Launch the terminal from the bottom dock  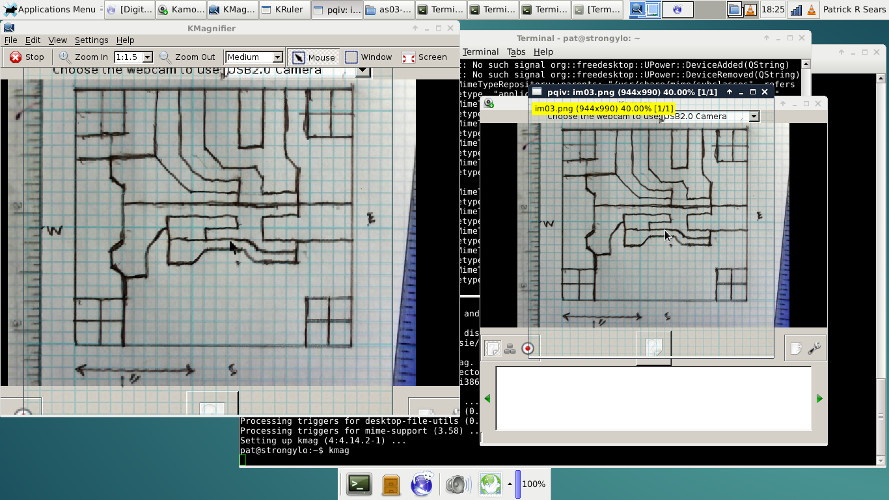[359, 484]
